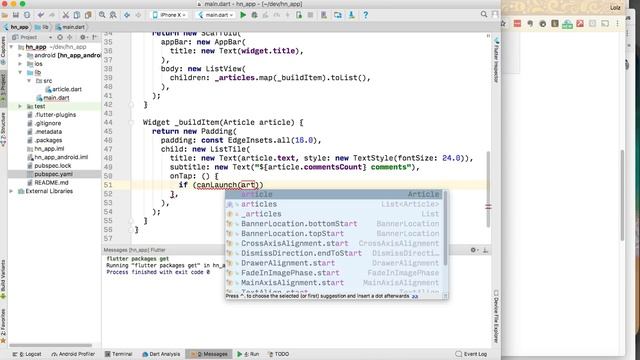
Task: Click the hn_app breadcrumb
Action: click(x=16, y=27)
